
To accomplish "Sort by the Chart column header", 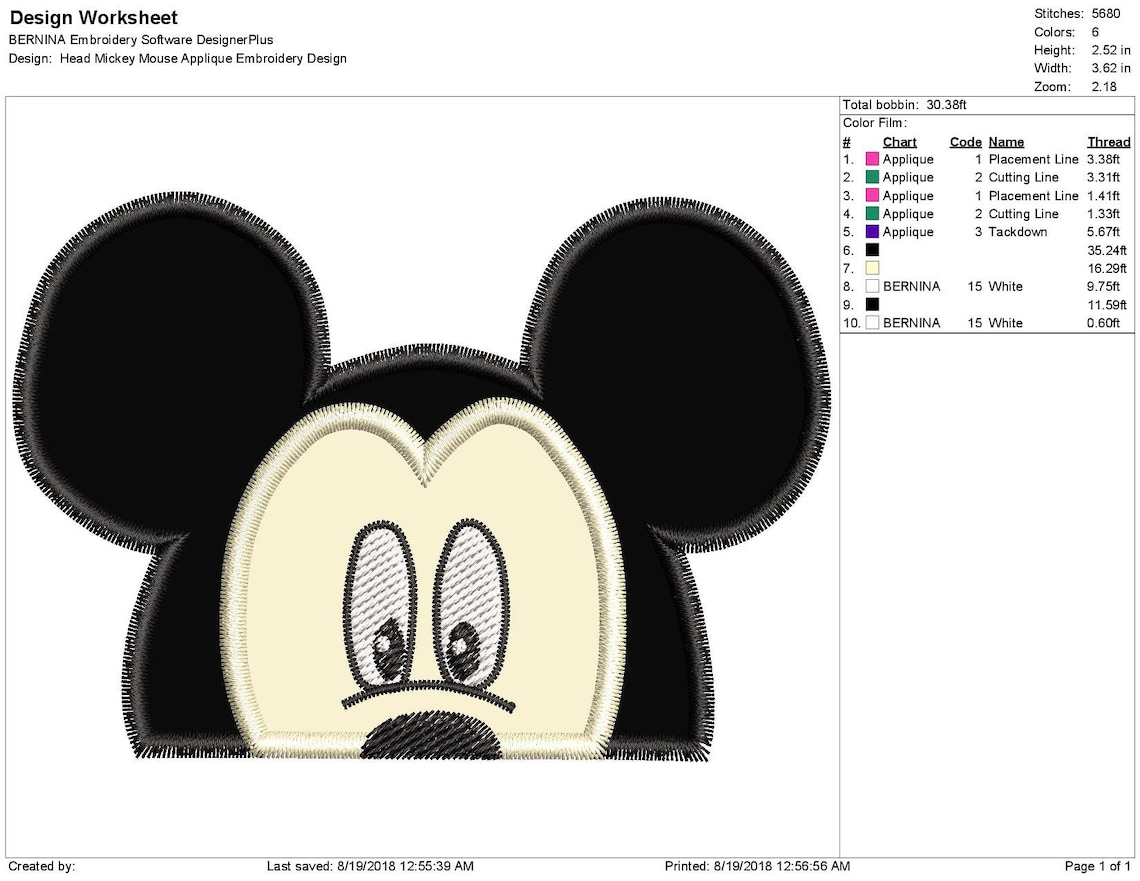I will pyautogui.click(x=899, y=141).
